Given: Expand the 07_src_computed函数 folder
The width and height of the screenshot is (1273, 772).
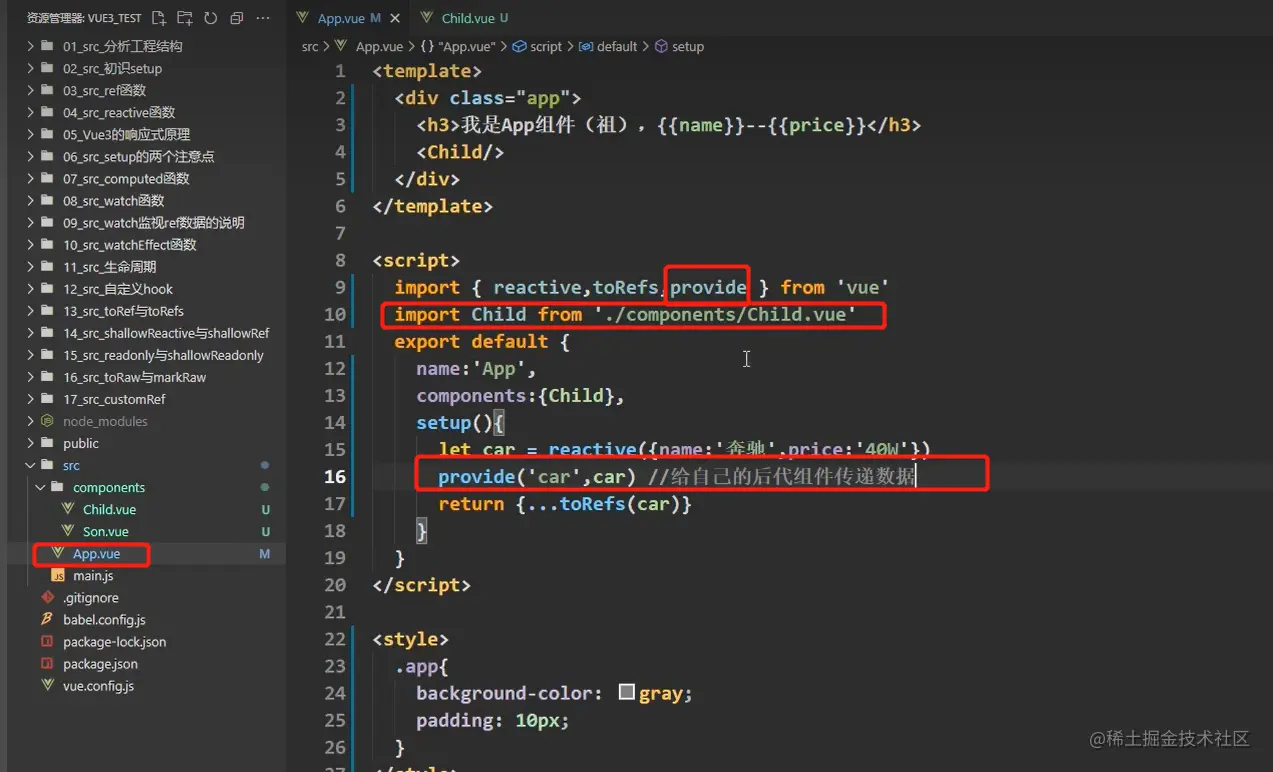Looking at the screenshot, I should point(31,178).
